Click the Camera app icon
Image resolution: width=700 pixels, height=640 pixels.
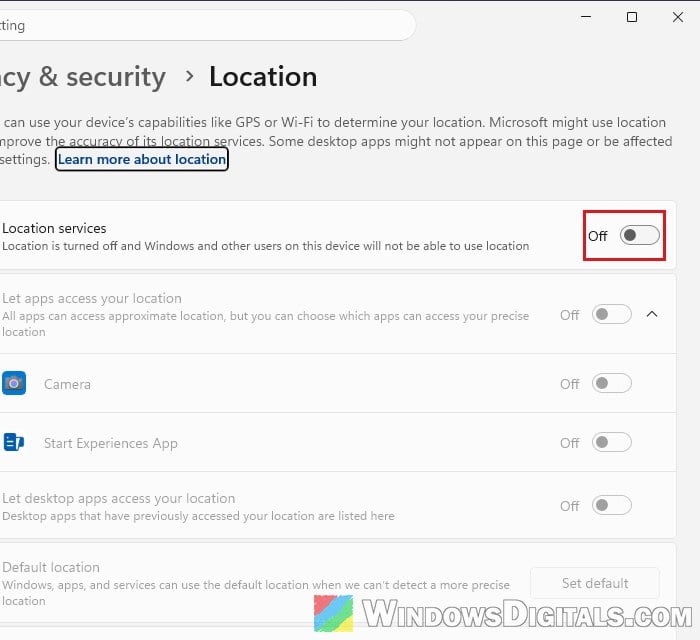tap(14, 383)
